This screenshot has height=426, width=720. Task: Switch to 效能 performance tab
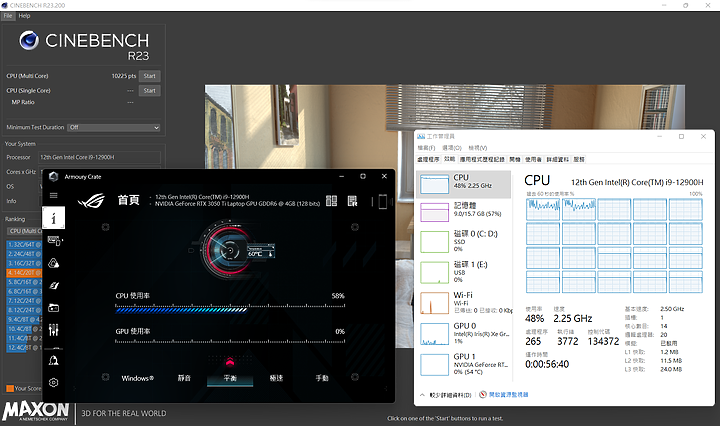[450, 159]
